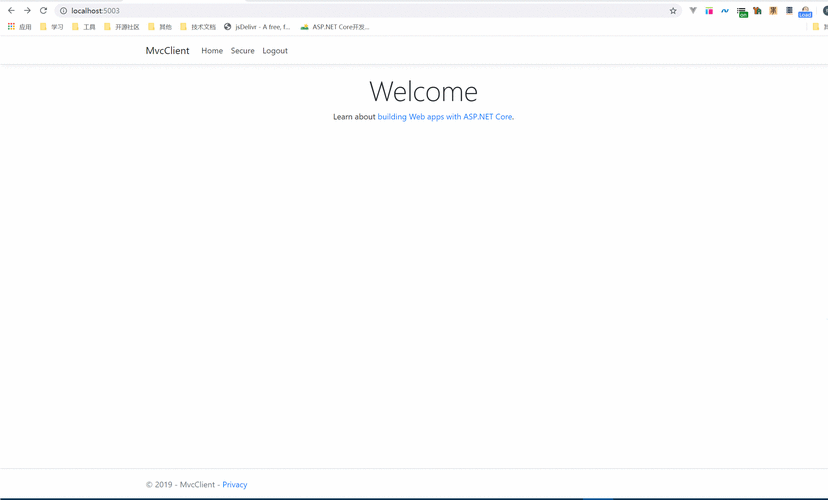Open the 工具 bookmark folder
Image resolution: width=828 pixels, height=500 pixels.
pos(83,27)
